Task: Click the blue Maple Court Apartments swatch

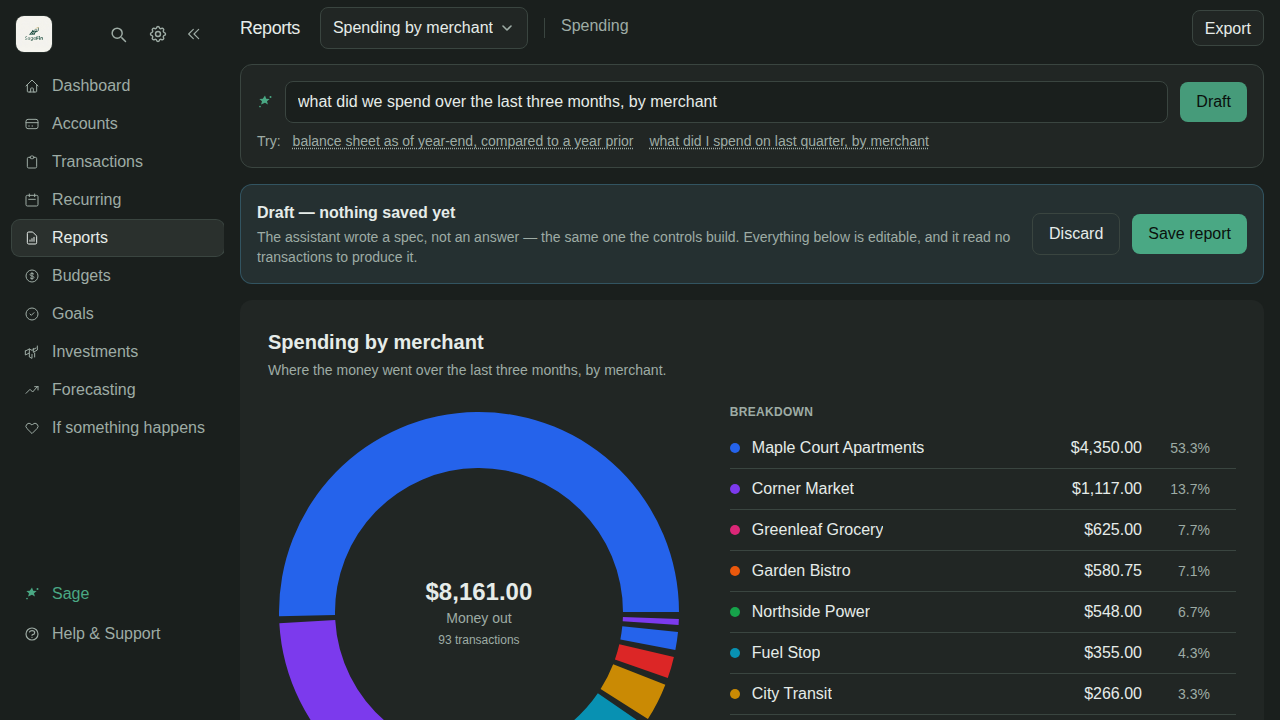Action: click(x=735, y=448)
